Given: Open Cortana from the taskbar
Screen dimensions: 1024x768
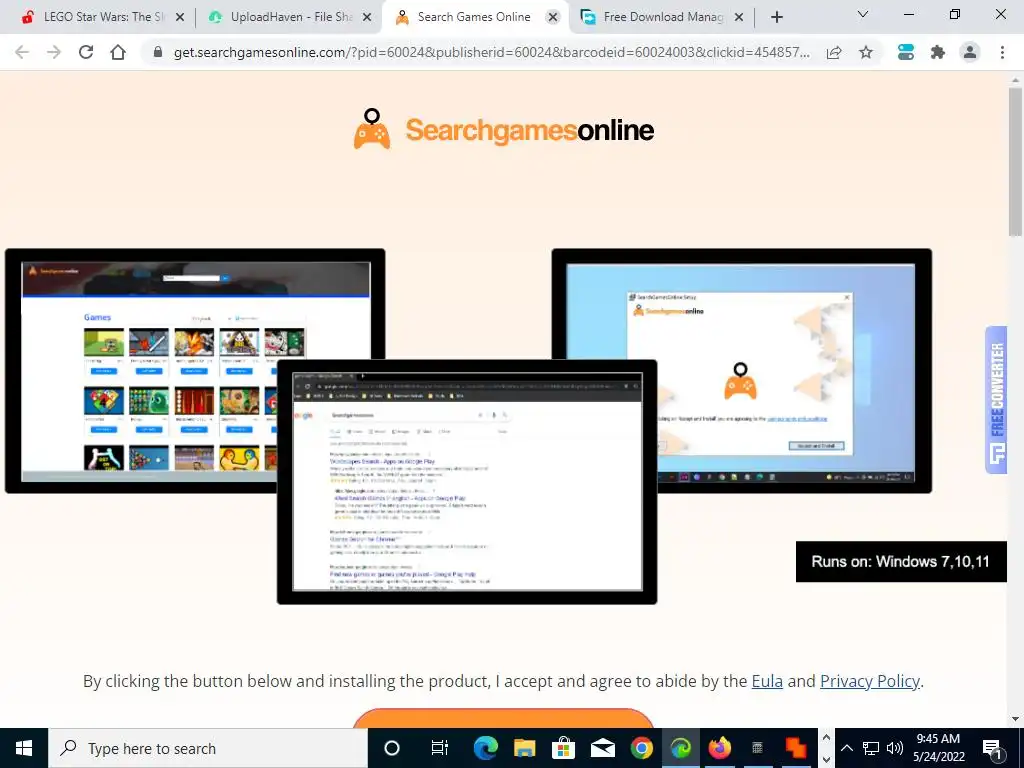Looking at the screenshot, I should (392, 748).
